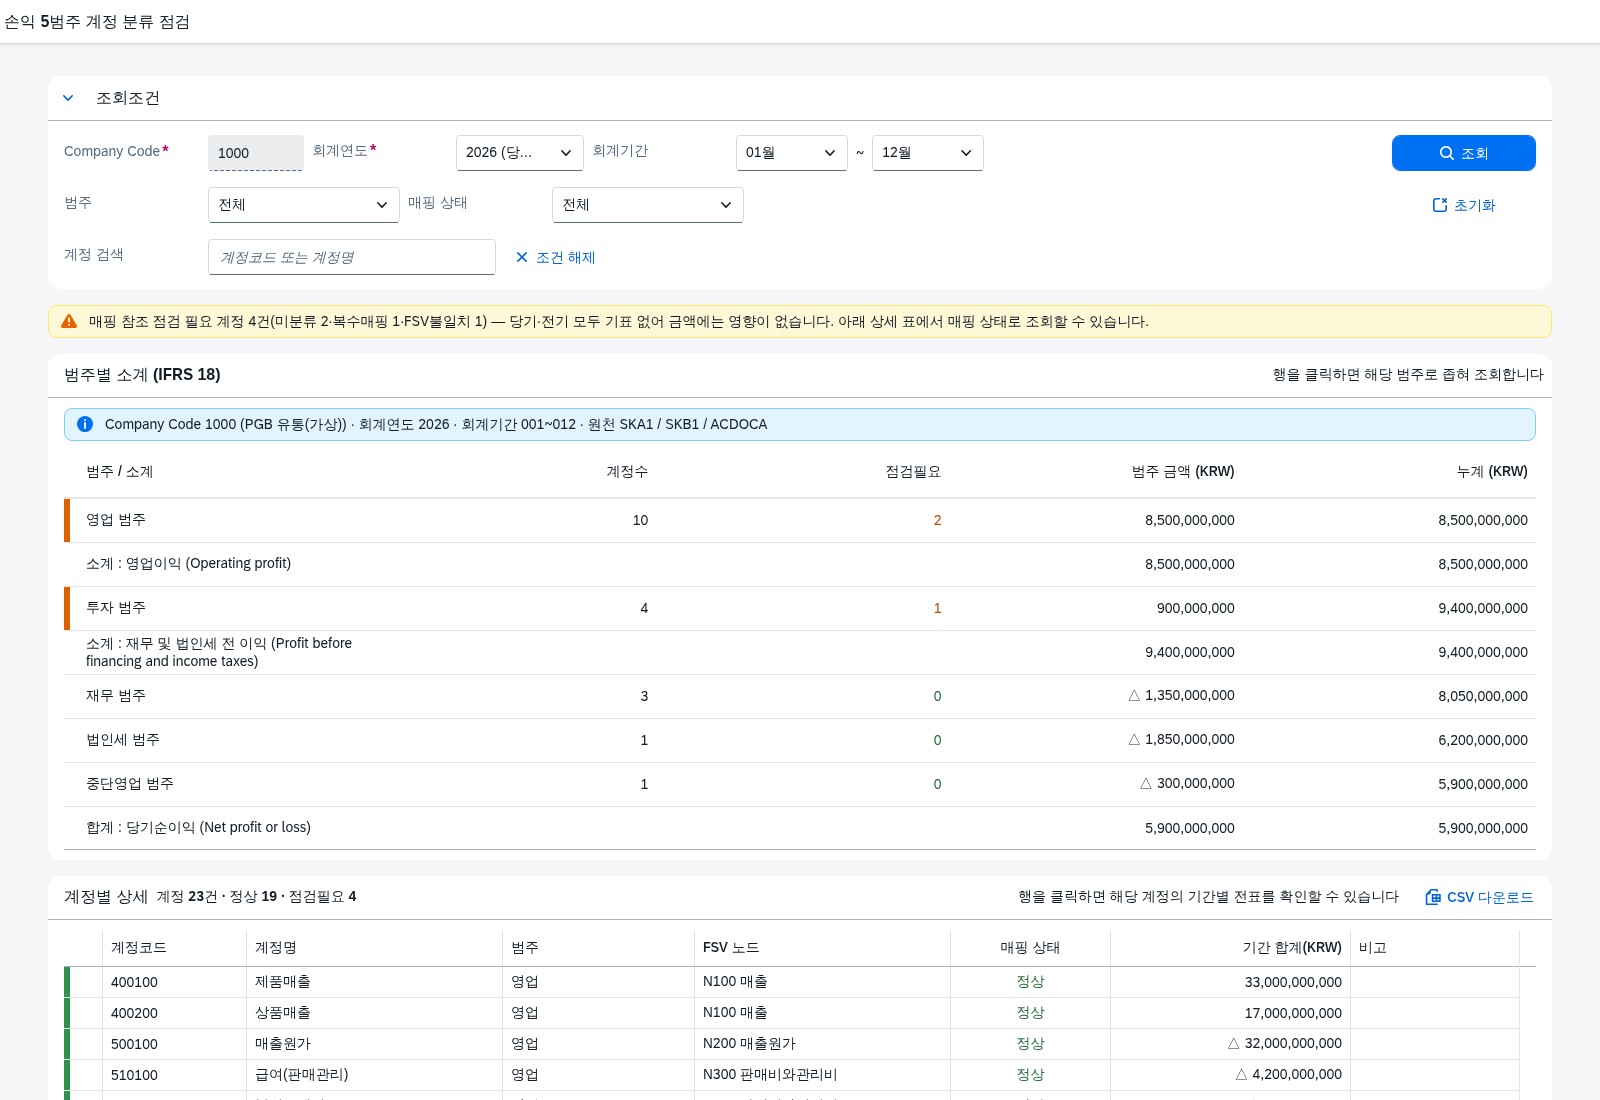Open the 범주 dropdown
1600x1100 pixels.
pos(303,205)
